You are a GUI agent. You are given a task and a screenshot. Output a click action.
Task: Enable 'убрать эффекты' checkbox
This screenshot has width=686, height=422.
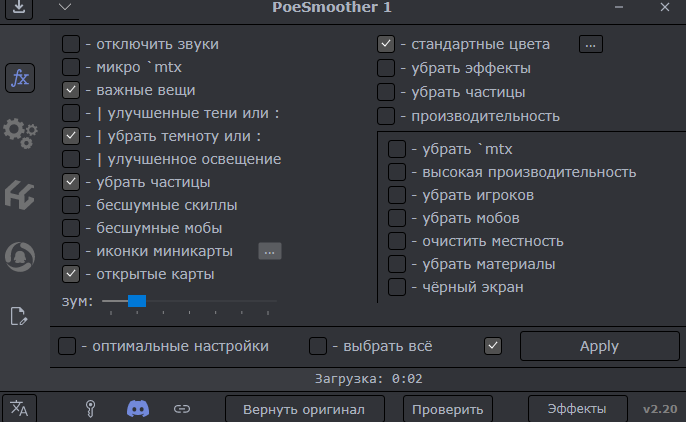tap(386, 68)
